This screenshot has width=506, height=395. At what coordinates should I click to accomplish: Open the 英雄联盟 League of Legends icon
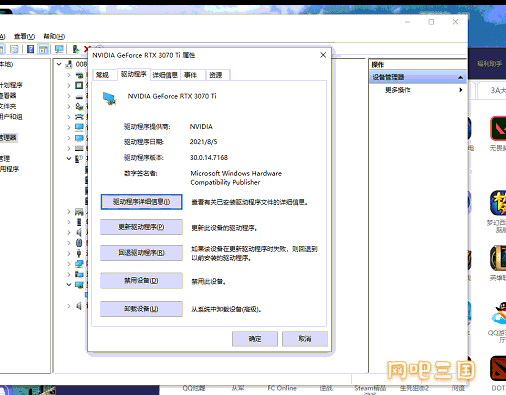coord(498,258)
